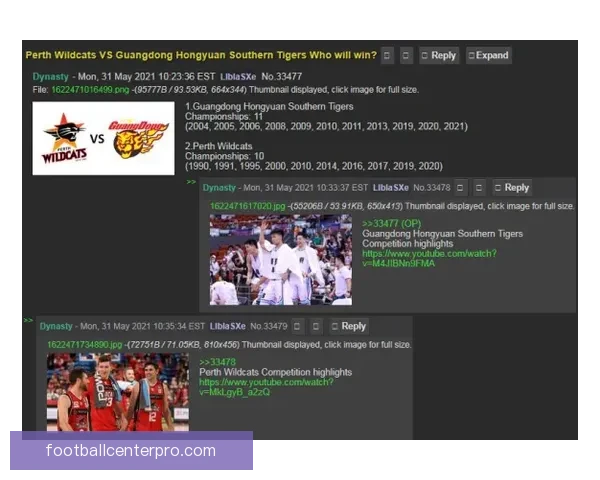Click quote link >>33478
This screenshot has height=480, width=600.
(x=217, y=362)
